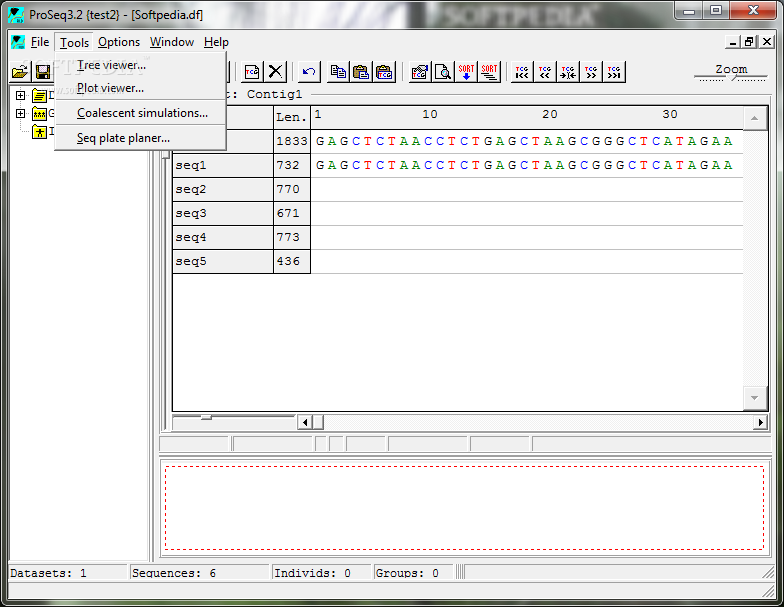Viewport: 784px width, 607px height.
Task: Expand the second tree node (groups)
Action: tap(20, 114)
